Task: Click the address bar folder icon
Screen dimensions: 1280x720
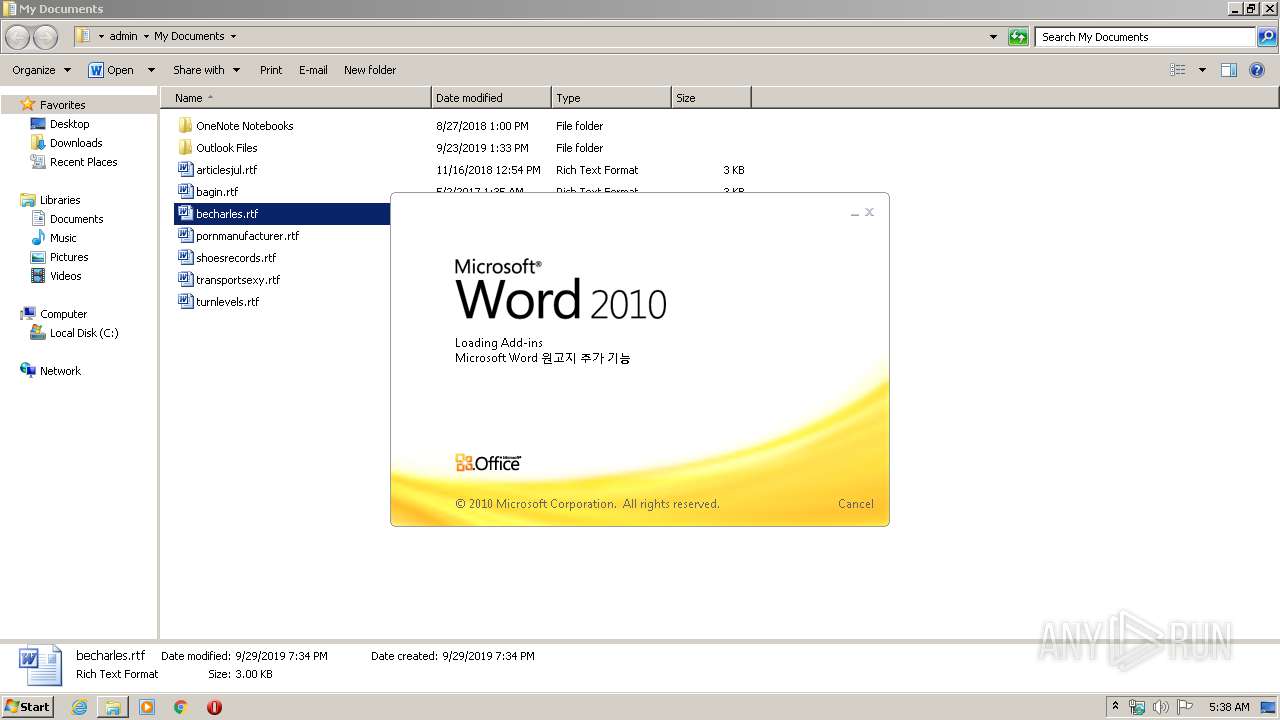Action: tap(84, 37)
